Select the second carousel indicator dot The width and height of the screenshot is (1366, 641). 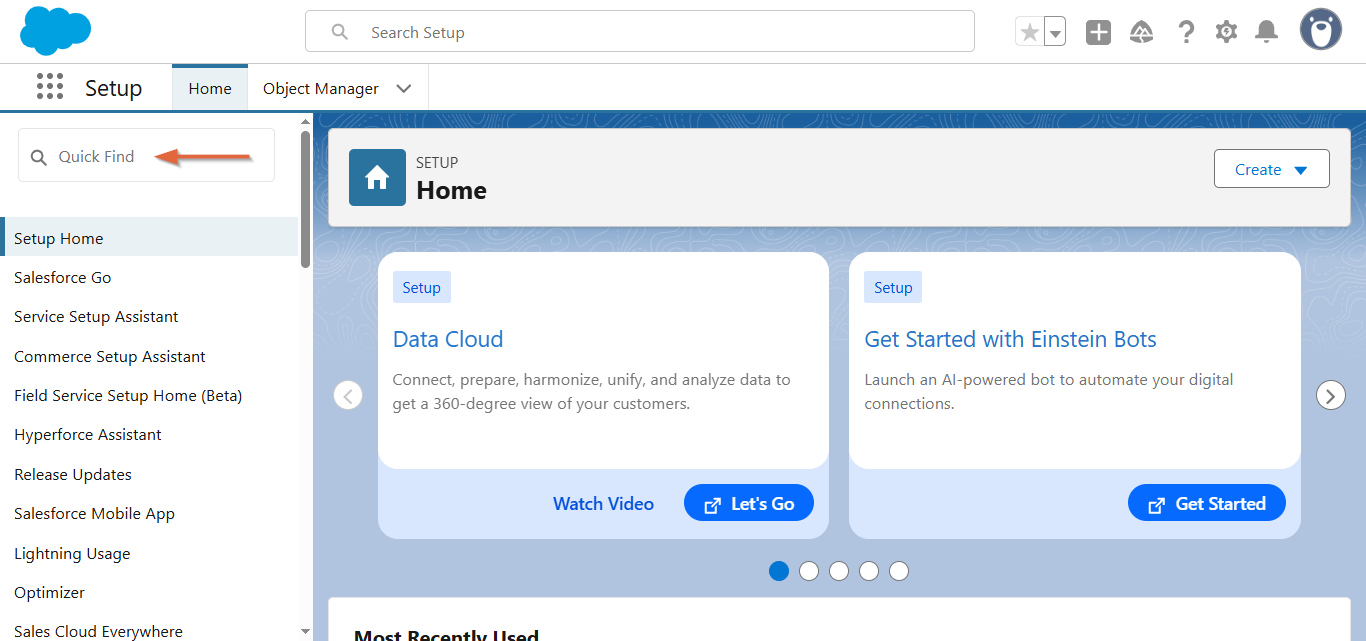[x=809, y=571]
